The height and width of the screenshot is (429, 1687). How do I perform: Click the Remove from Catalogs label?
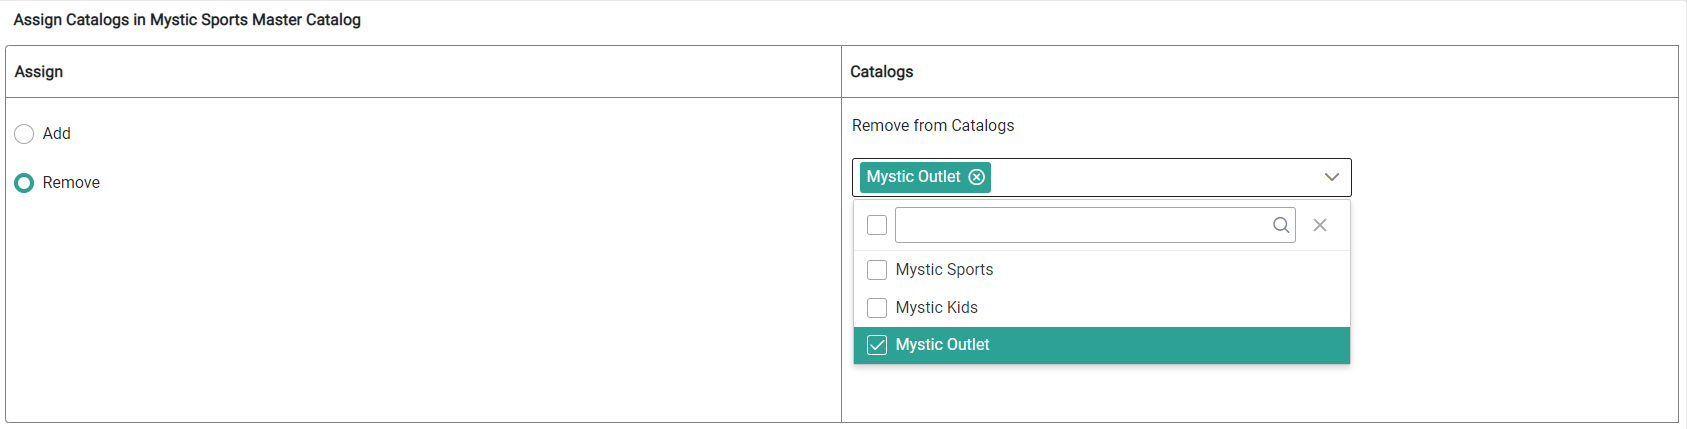click(933, 126)
